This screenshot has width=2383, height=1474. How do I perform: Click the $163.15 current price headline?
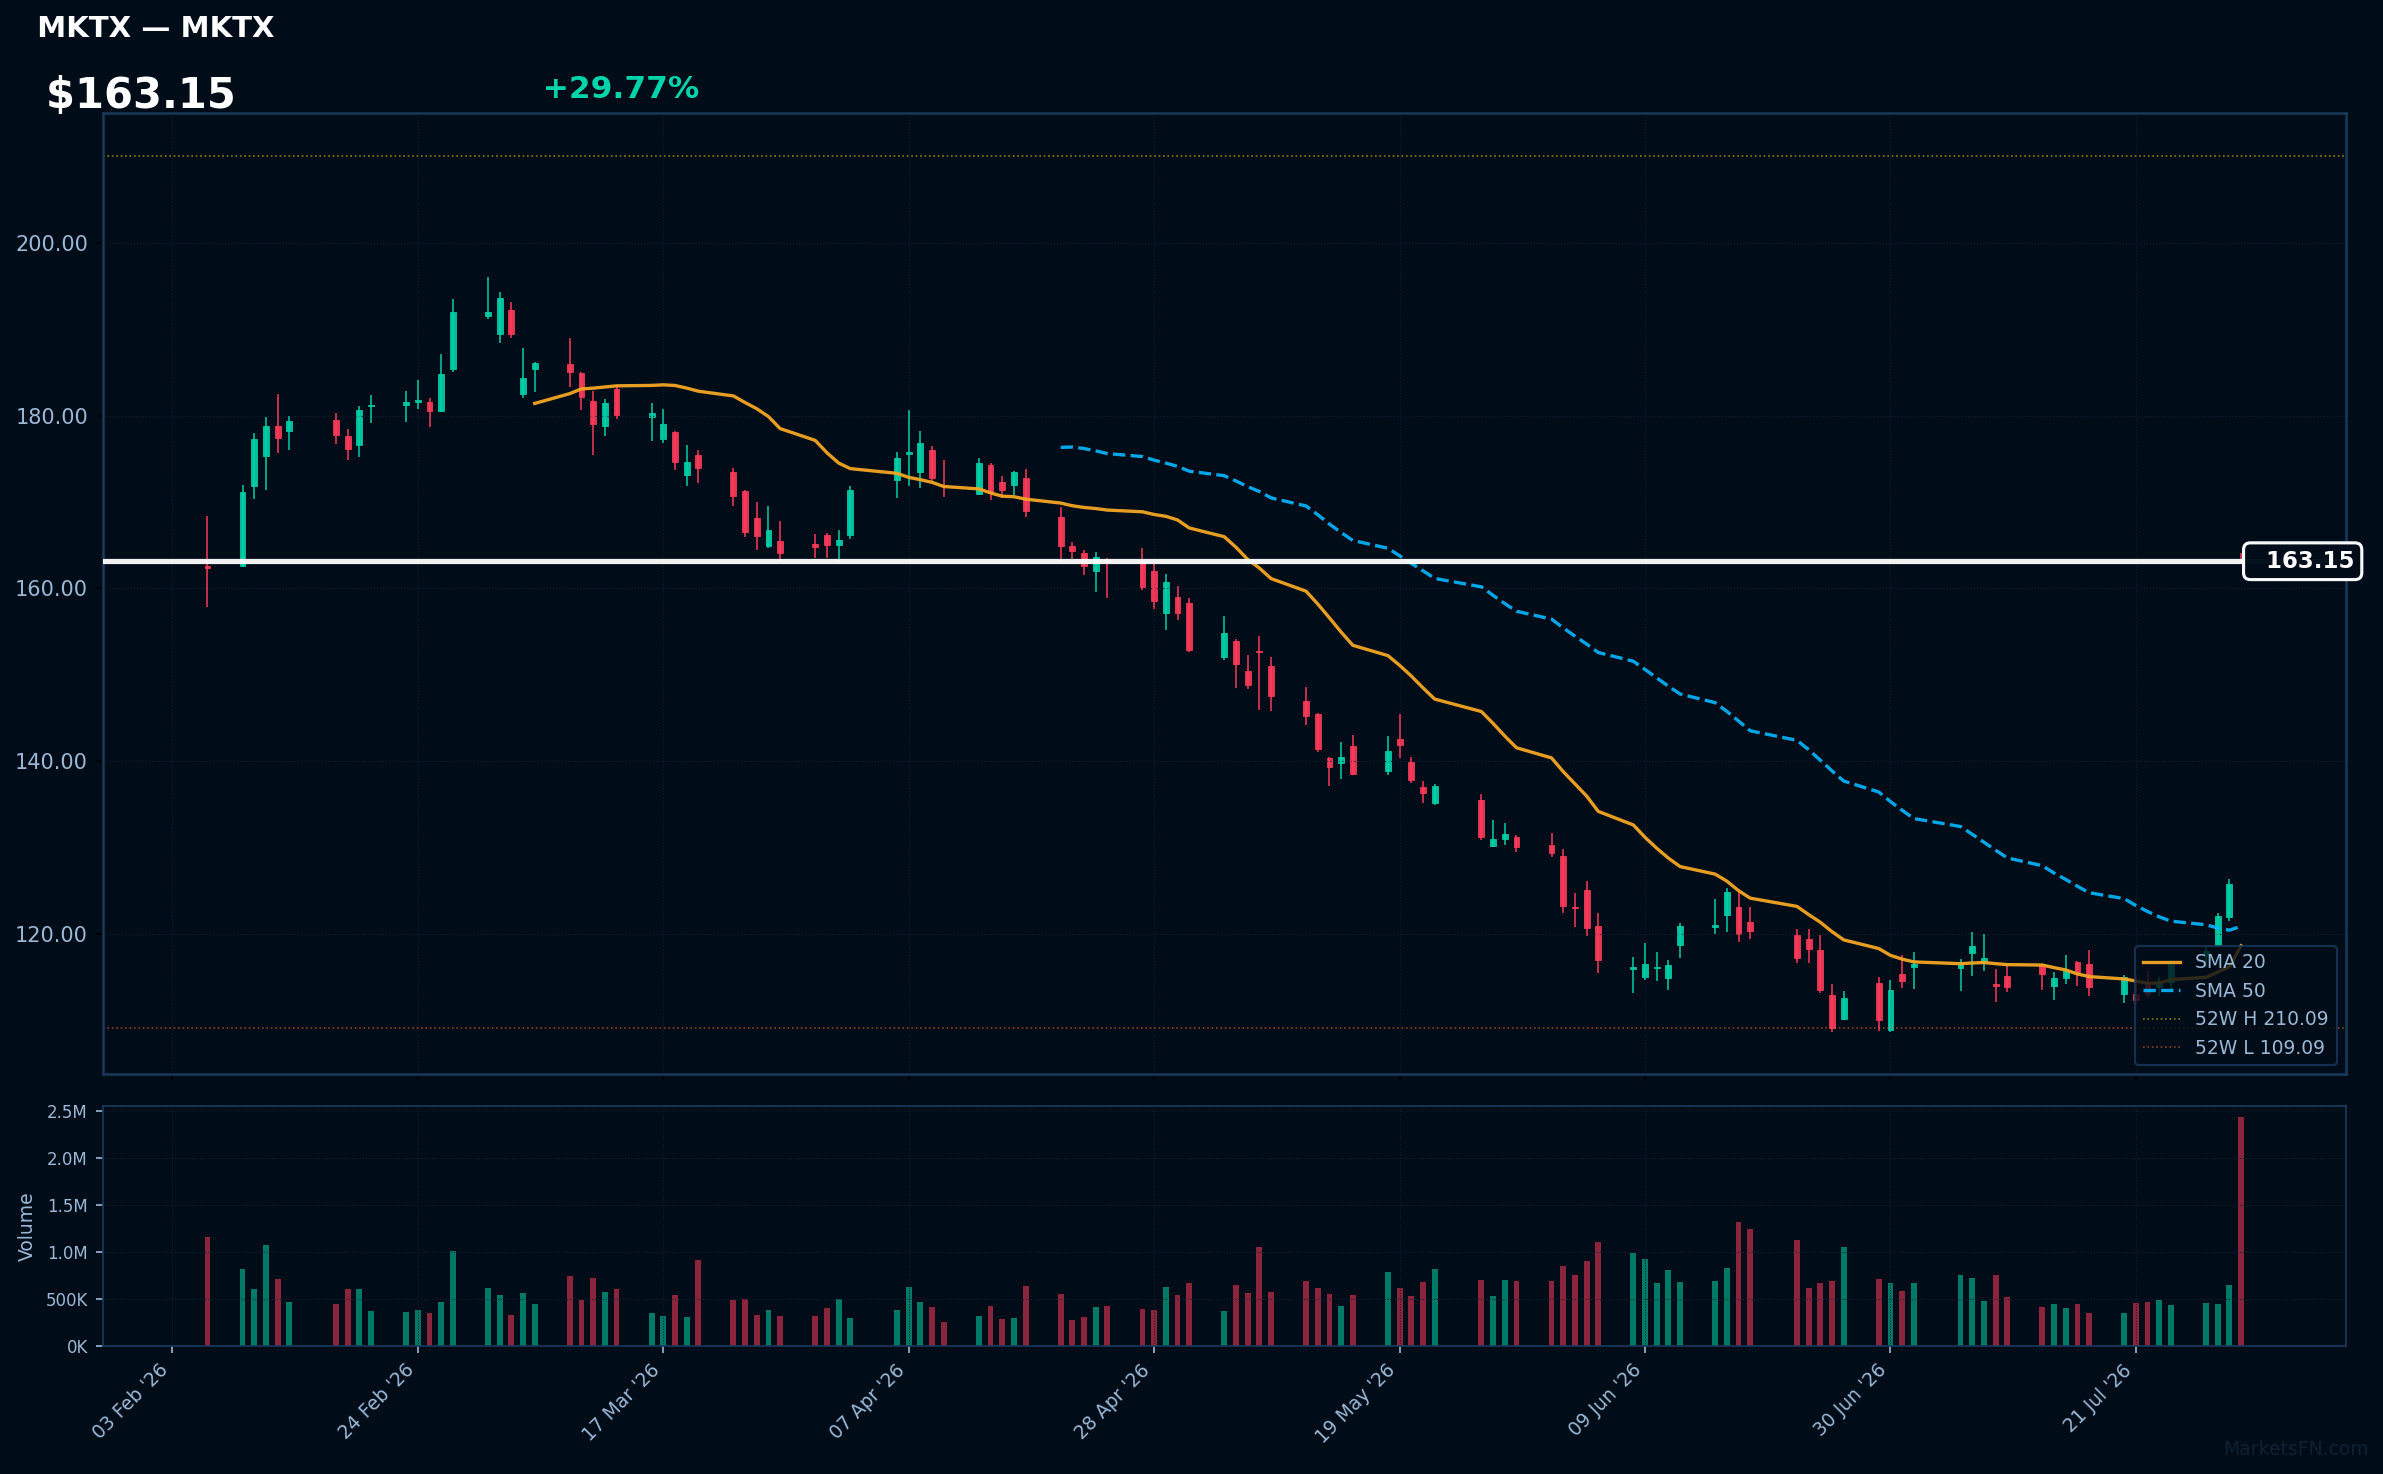[x=140, y=94]
